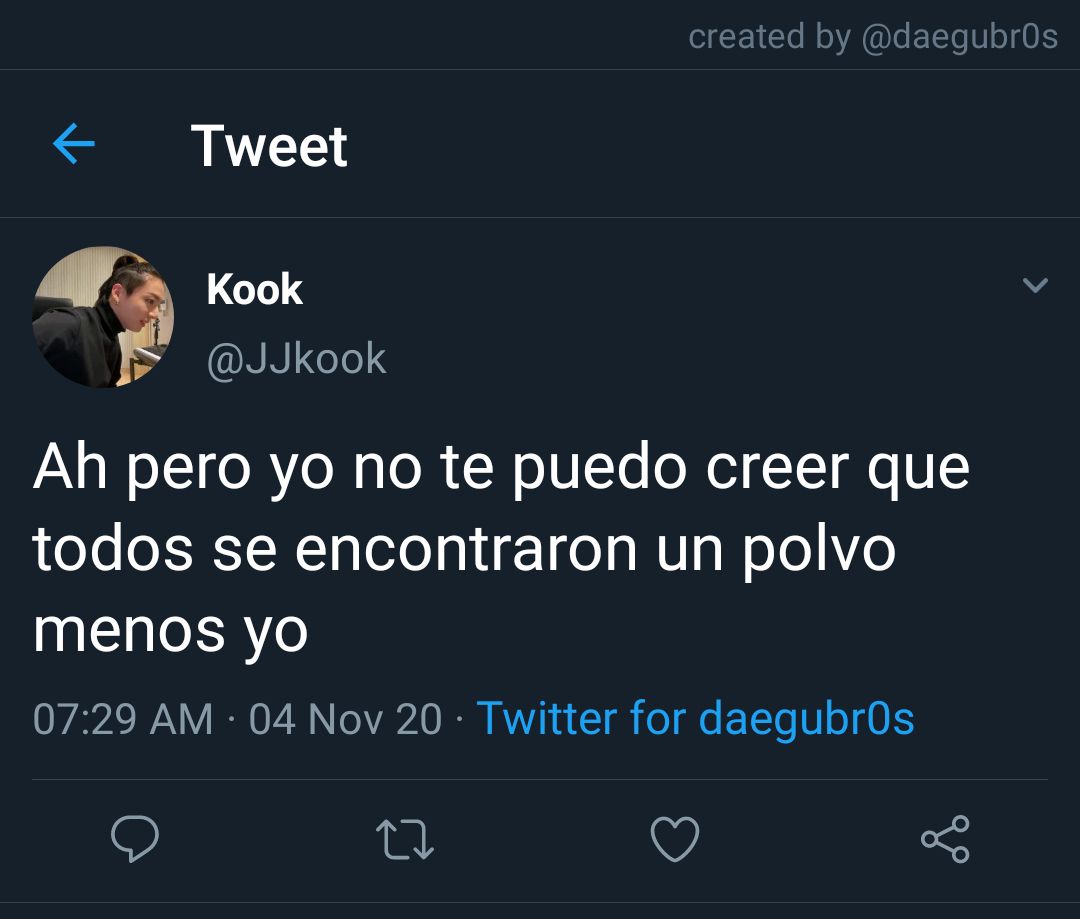
Task: Click the Tweet header title
Action: [x=269, y=146]
